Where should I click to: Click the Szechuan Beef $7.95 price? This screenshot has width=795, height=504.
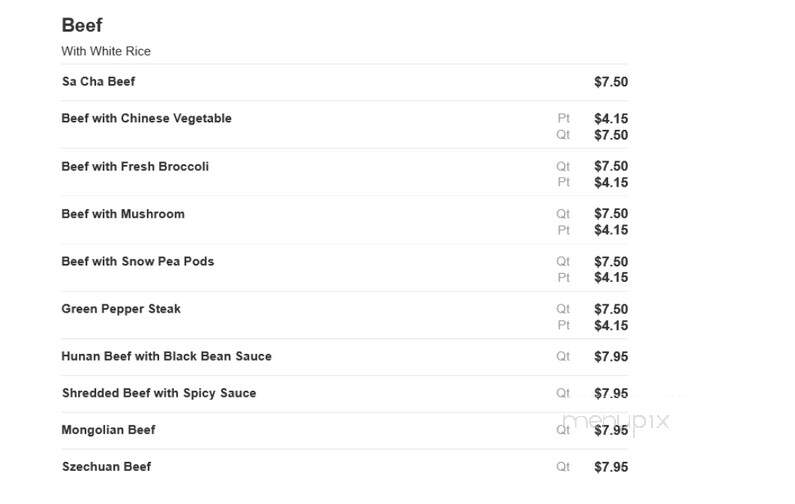point(611,467)
